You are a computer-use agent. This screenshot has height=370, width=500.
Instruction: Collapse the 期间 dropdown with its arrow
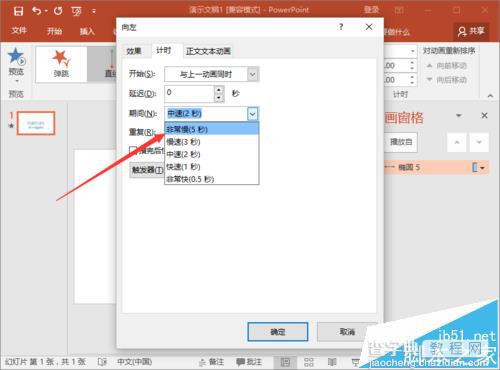click(x=253, y=114)
